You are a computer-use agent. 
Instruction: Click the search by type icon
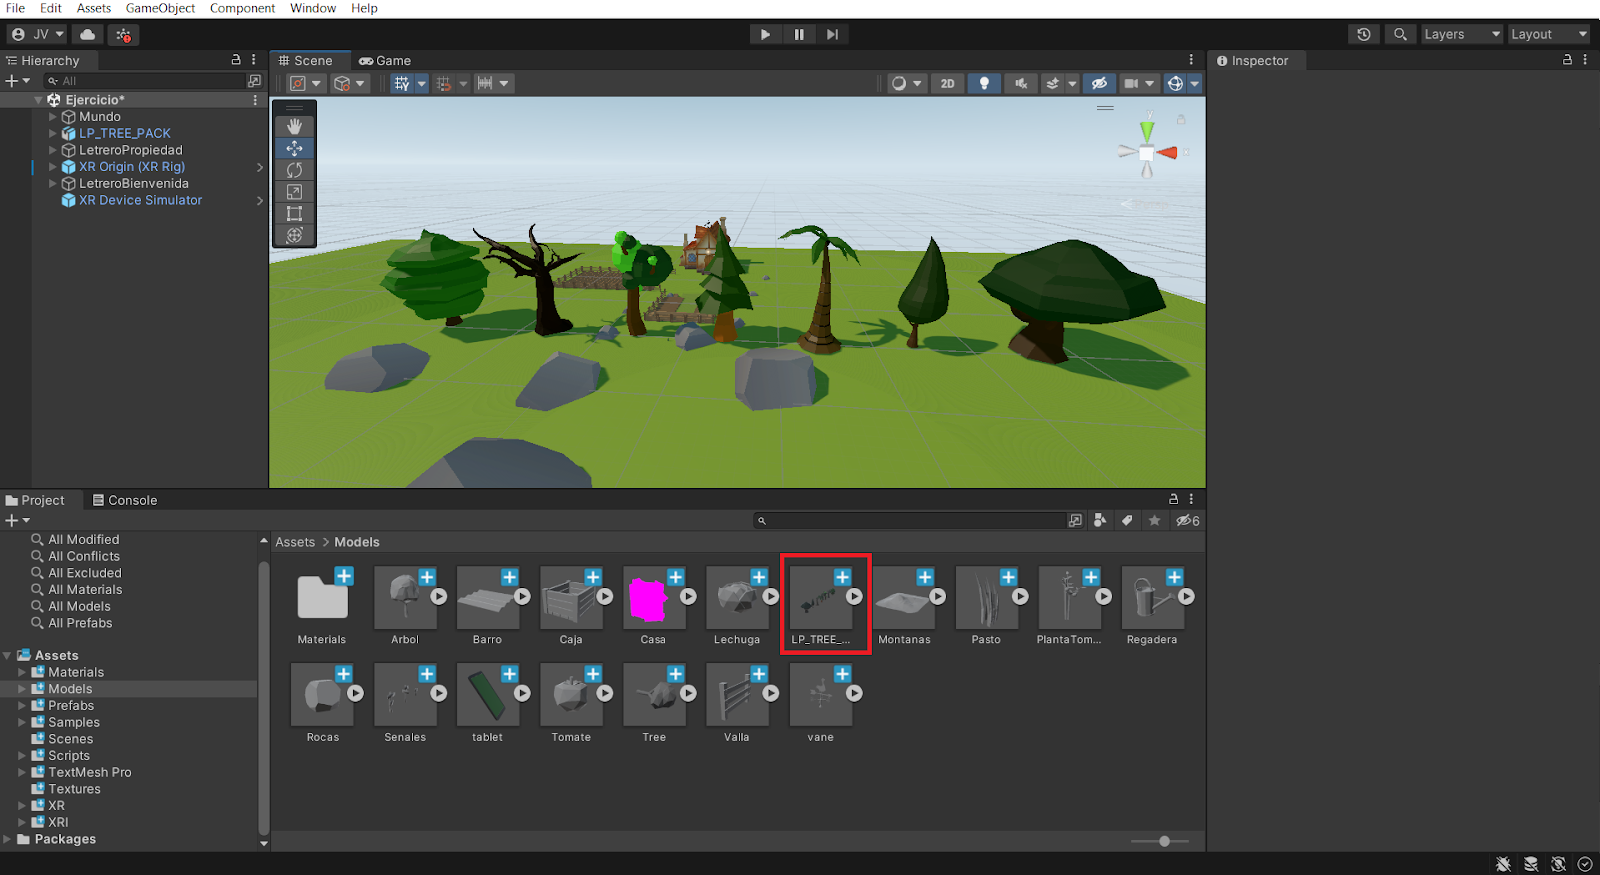pyautogui.click(x=1100, y=520)
